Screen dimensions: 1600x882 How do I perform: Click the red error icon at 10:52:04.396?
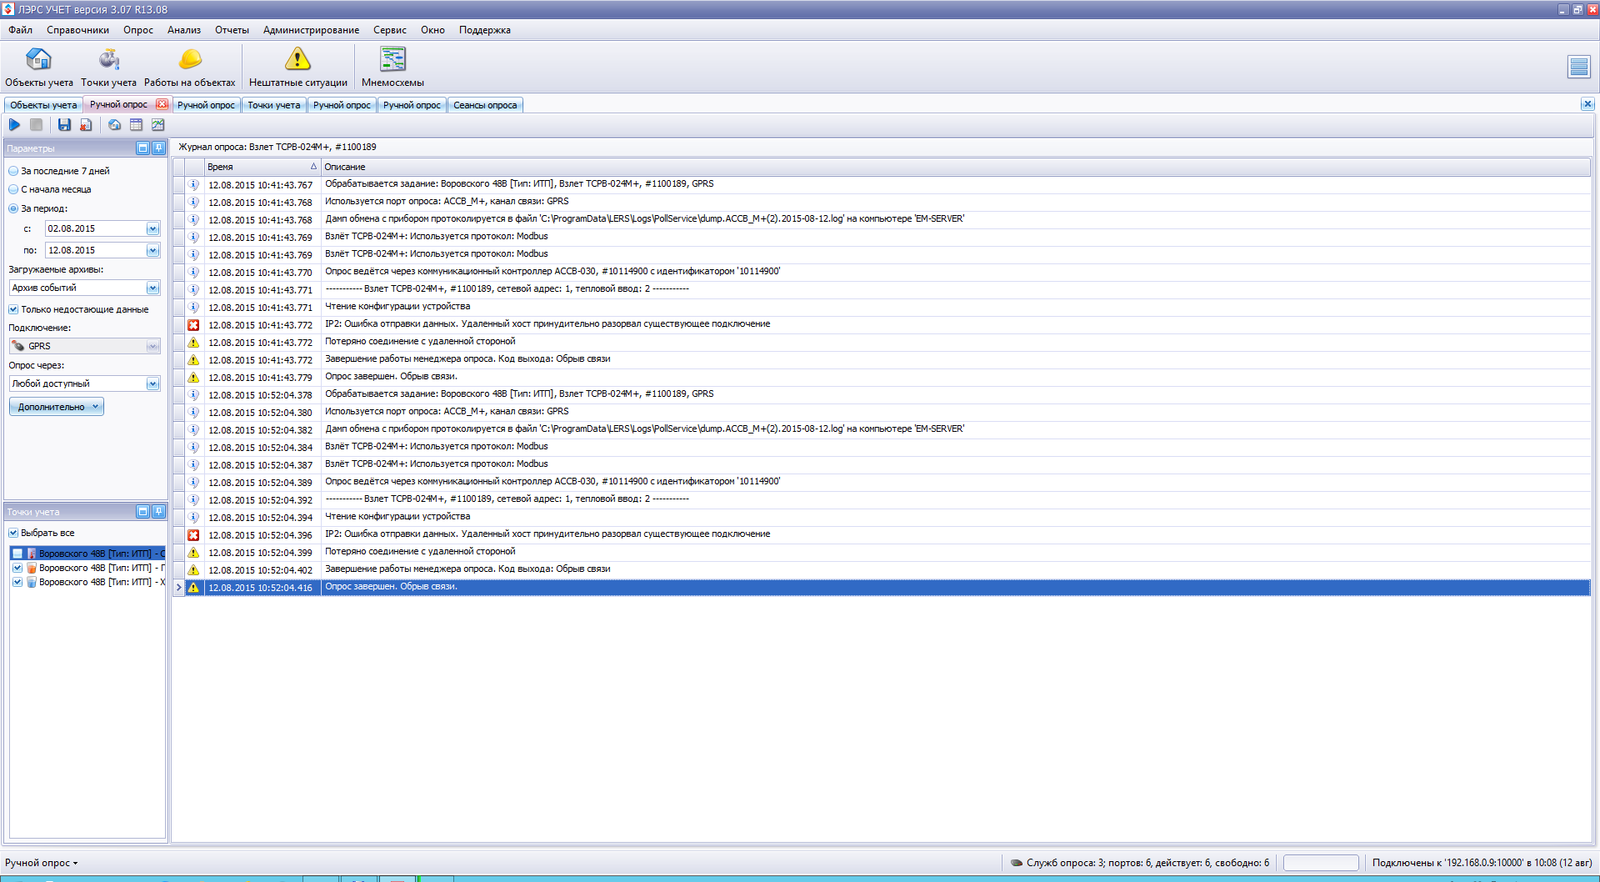(x=194, y=535)
